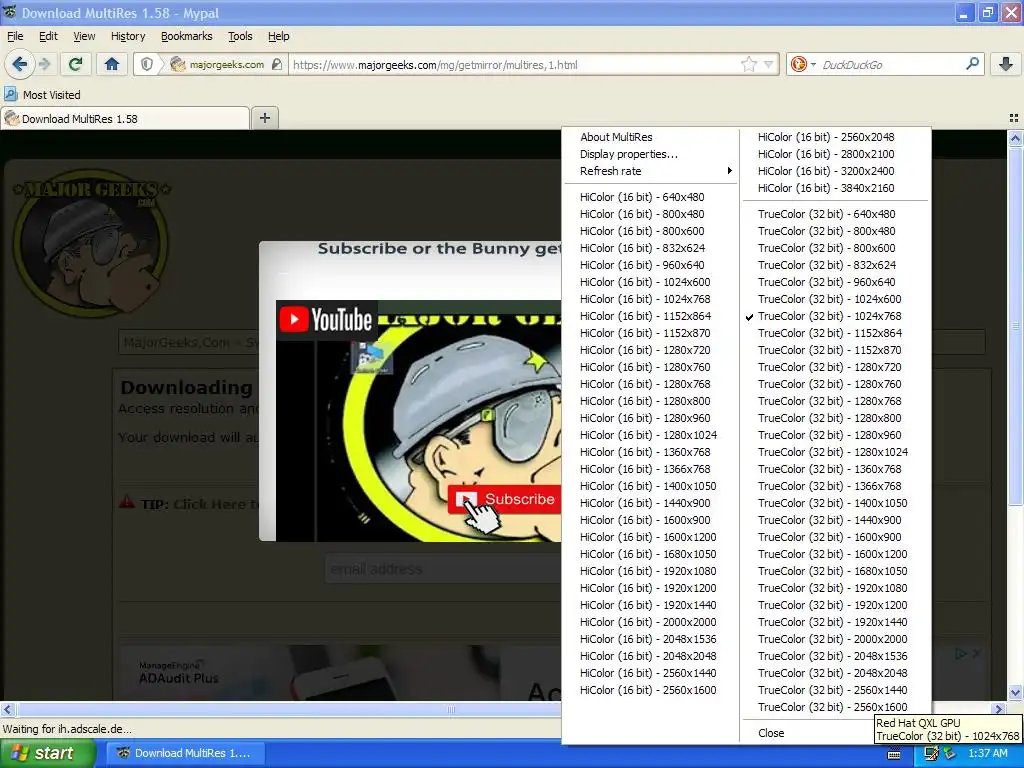The height and width of the screenshot is (768, 1024).
Task: Click the list all tabs icon
Action: 1014,118
